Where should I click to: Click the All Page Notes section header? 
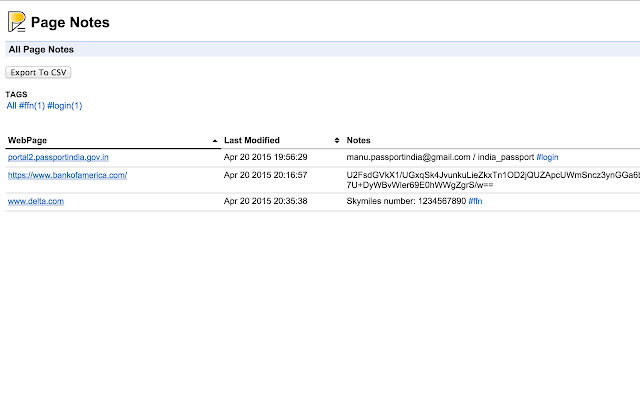coord(41,49)
